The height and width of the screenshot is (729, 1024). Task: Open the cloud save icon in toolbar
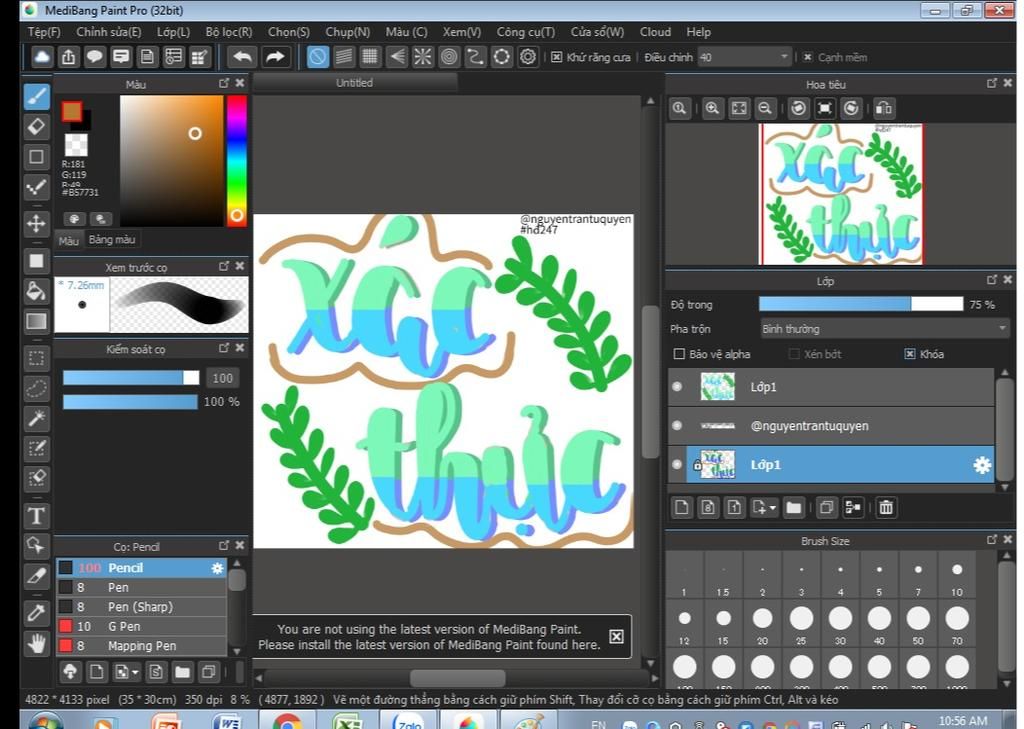click(42, 57)
